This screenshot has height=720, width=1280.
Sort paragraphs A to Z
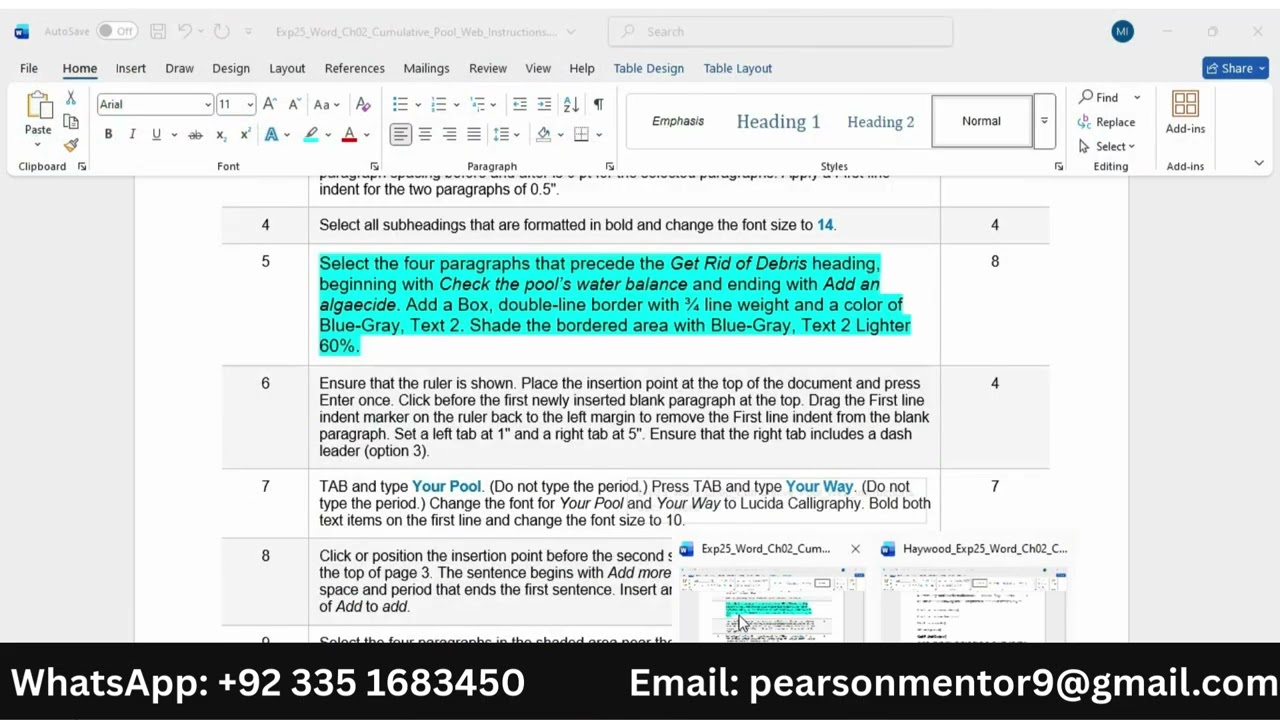(x=571, y=104)
